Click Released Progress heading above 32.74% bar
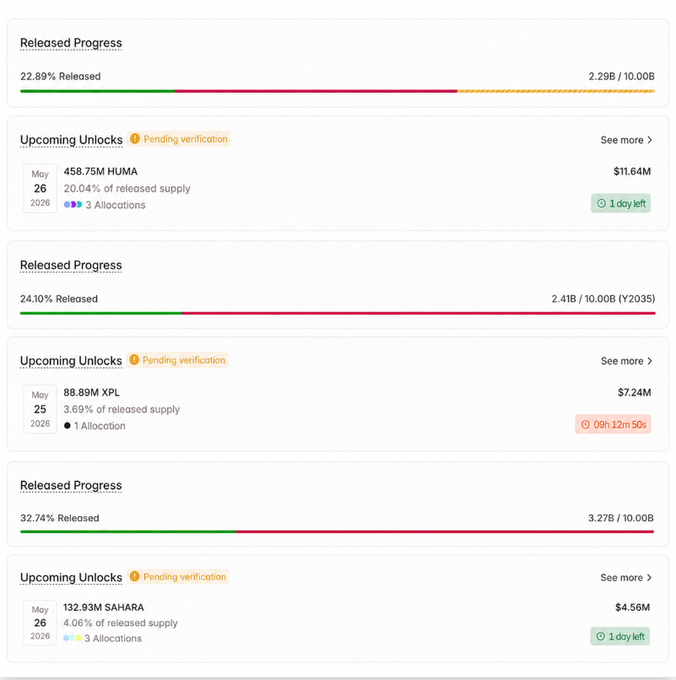Viewport: 676px width, 680px height. 71,485
